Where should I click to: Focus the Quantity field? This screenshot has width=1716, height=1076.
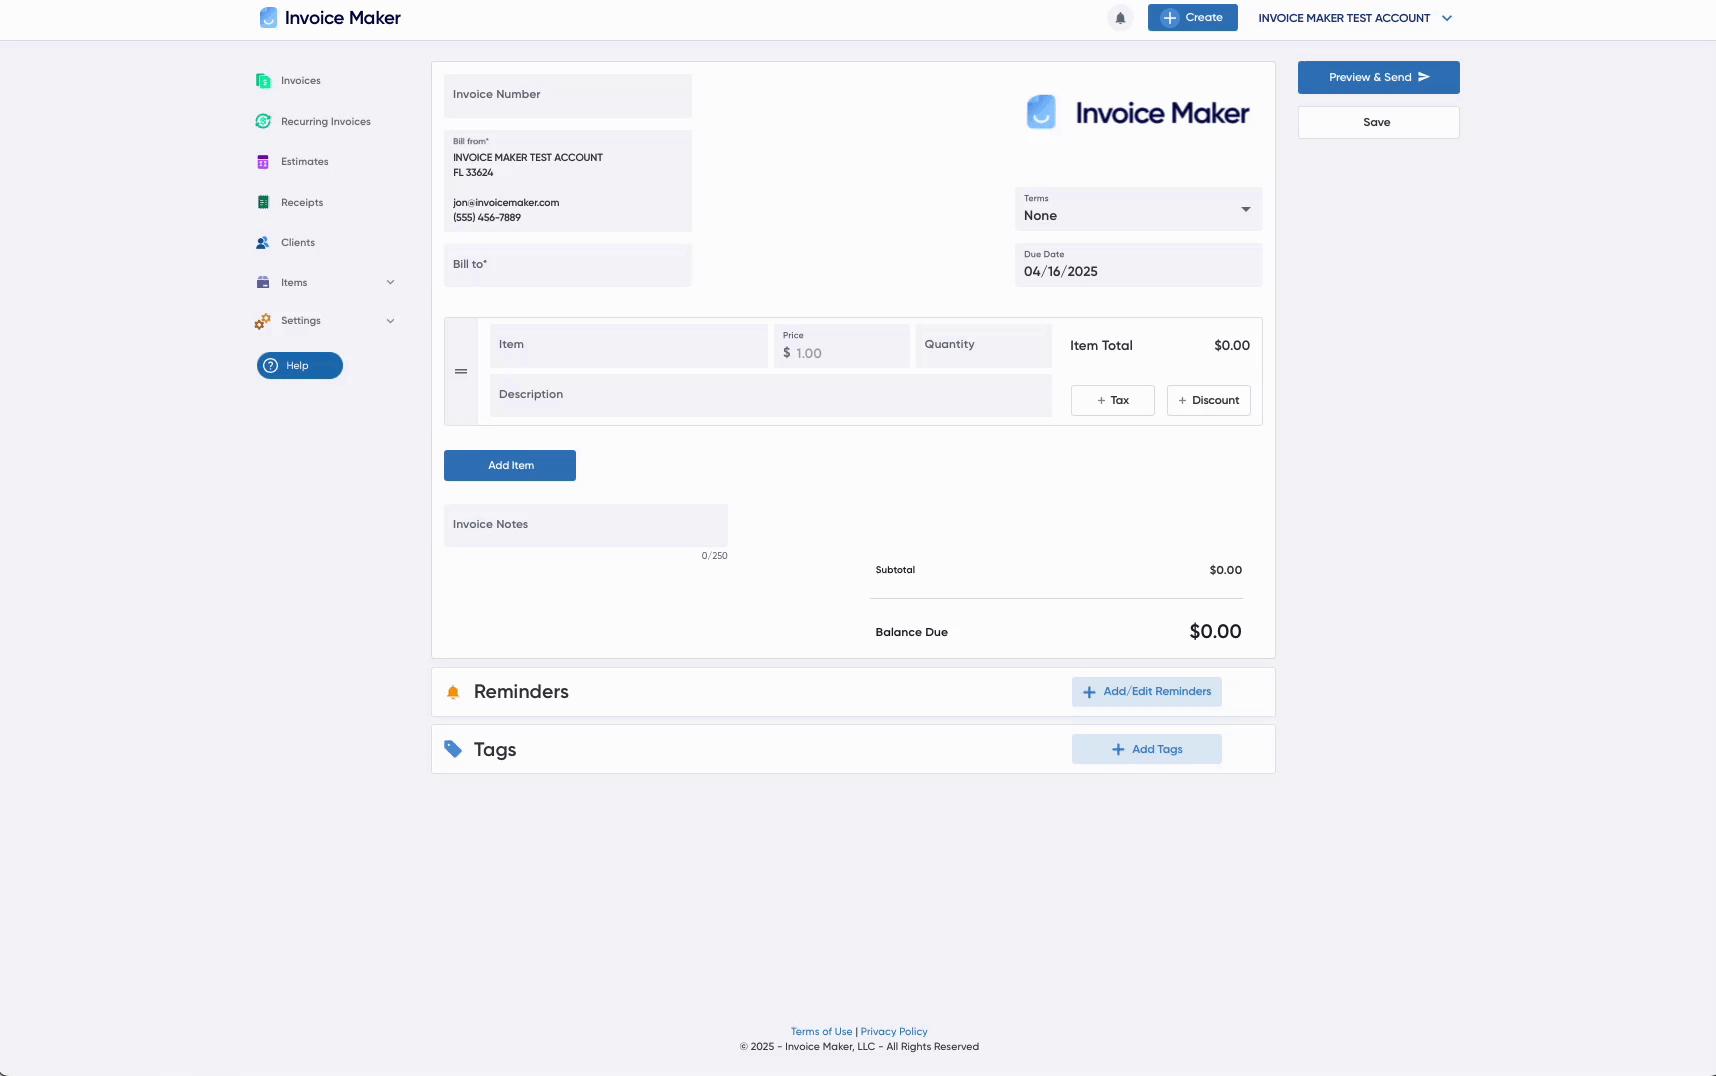(984, 345)
